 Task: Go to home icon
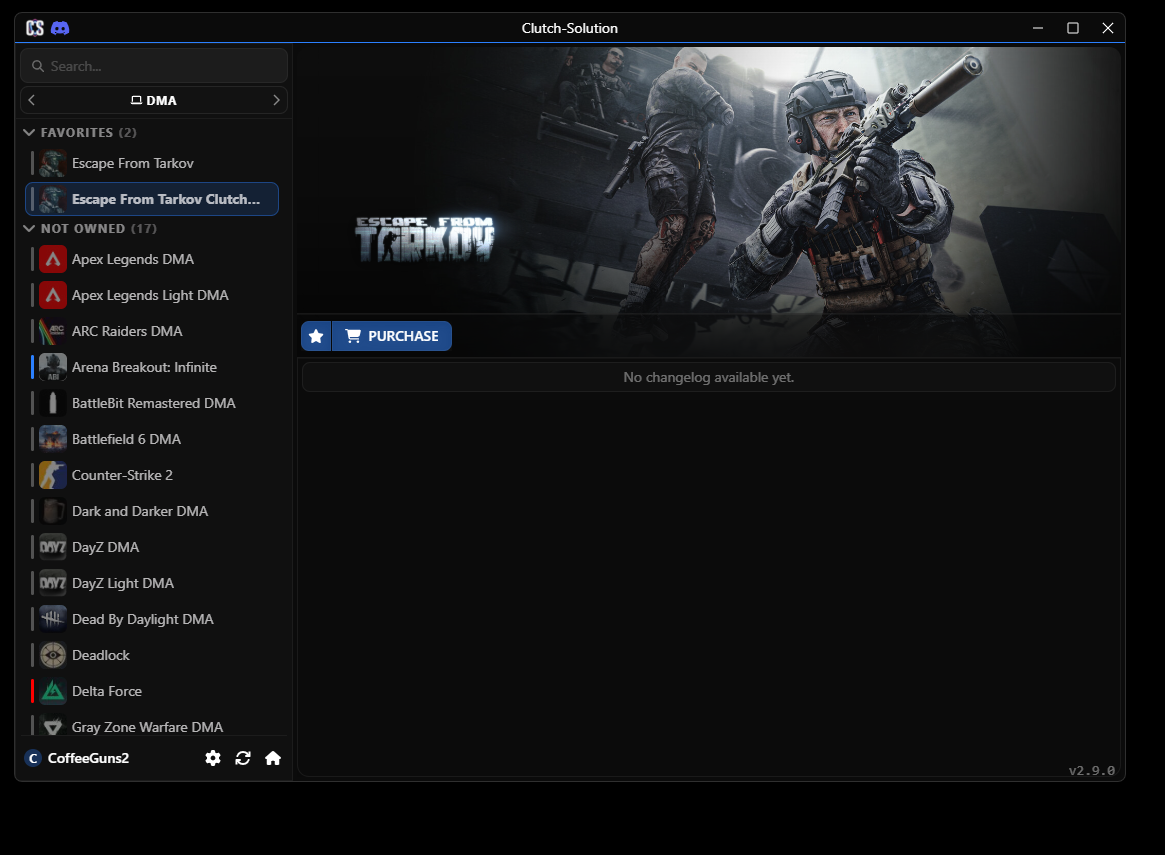(273, 758)
